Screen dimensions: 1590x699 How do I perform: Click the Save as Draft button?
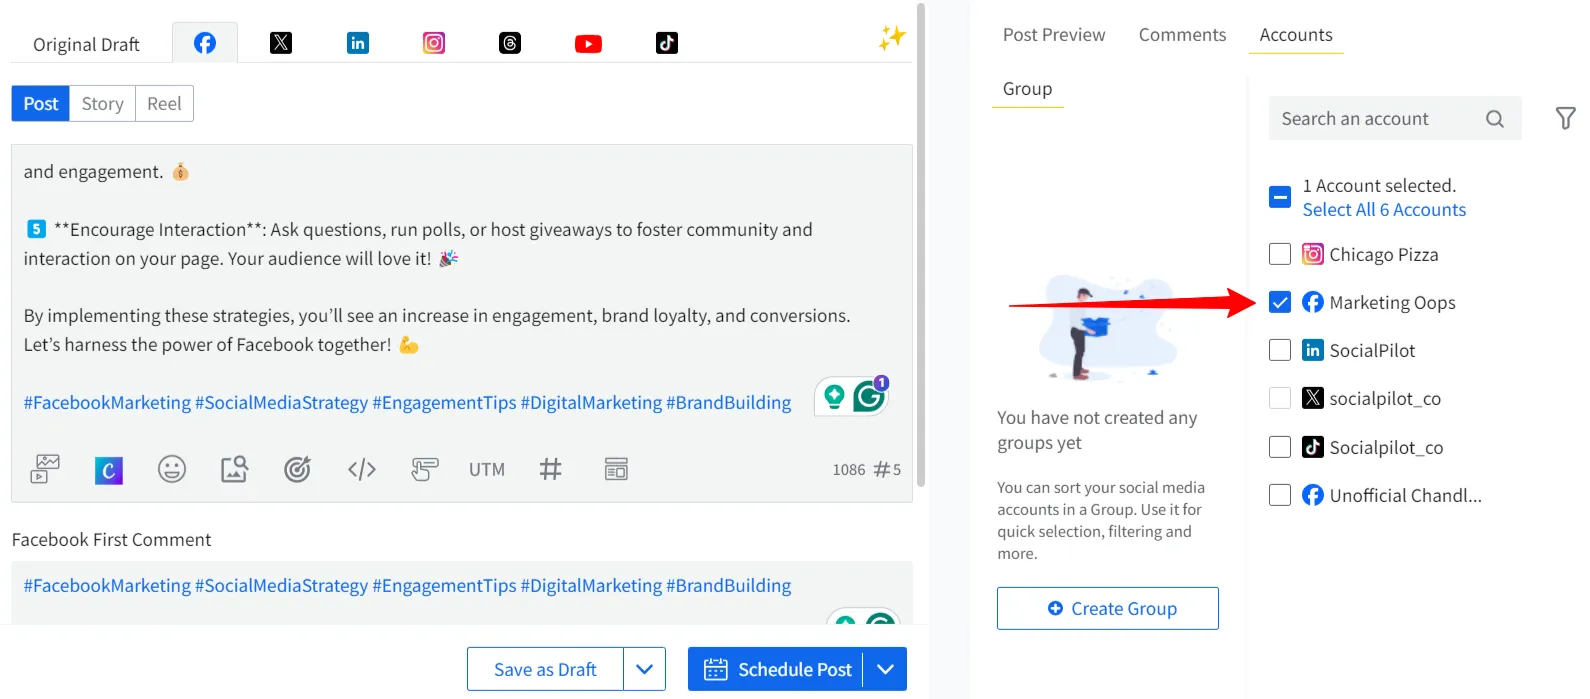pos(545,669)
